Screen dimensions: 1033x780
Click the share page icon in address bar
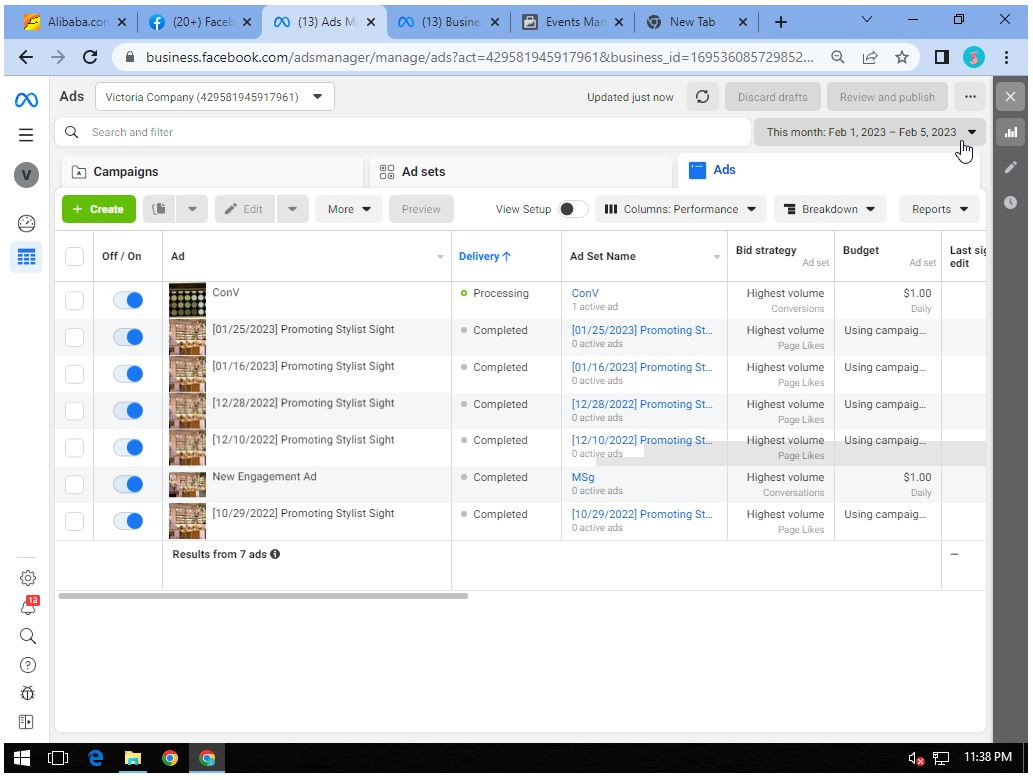pos(870,57)
